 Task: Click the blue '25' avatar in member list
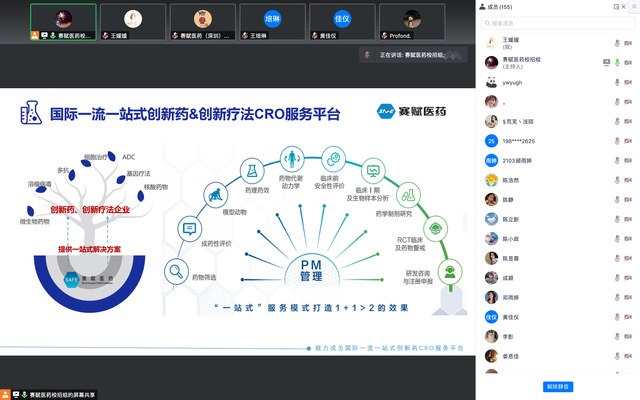click(x=491, y=141)
